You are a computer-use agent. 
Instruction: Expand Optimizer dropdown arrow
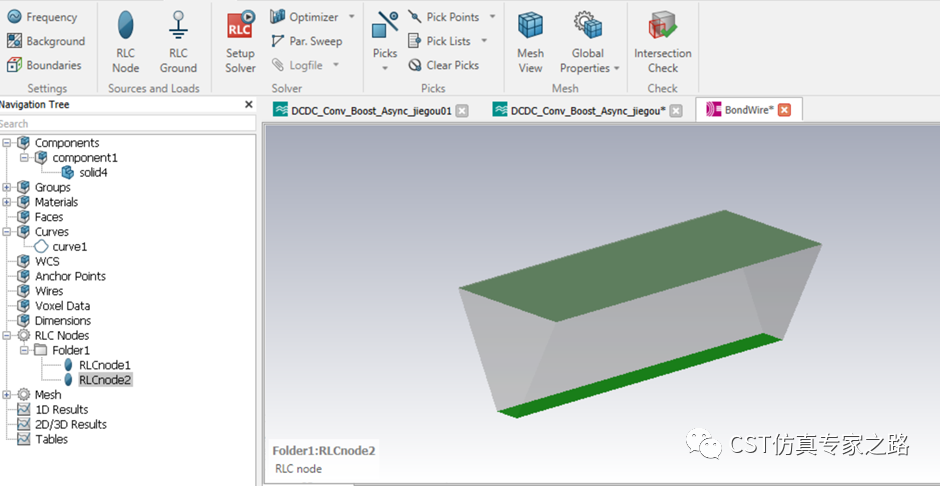coord(351,17)
